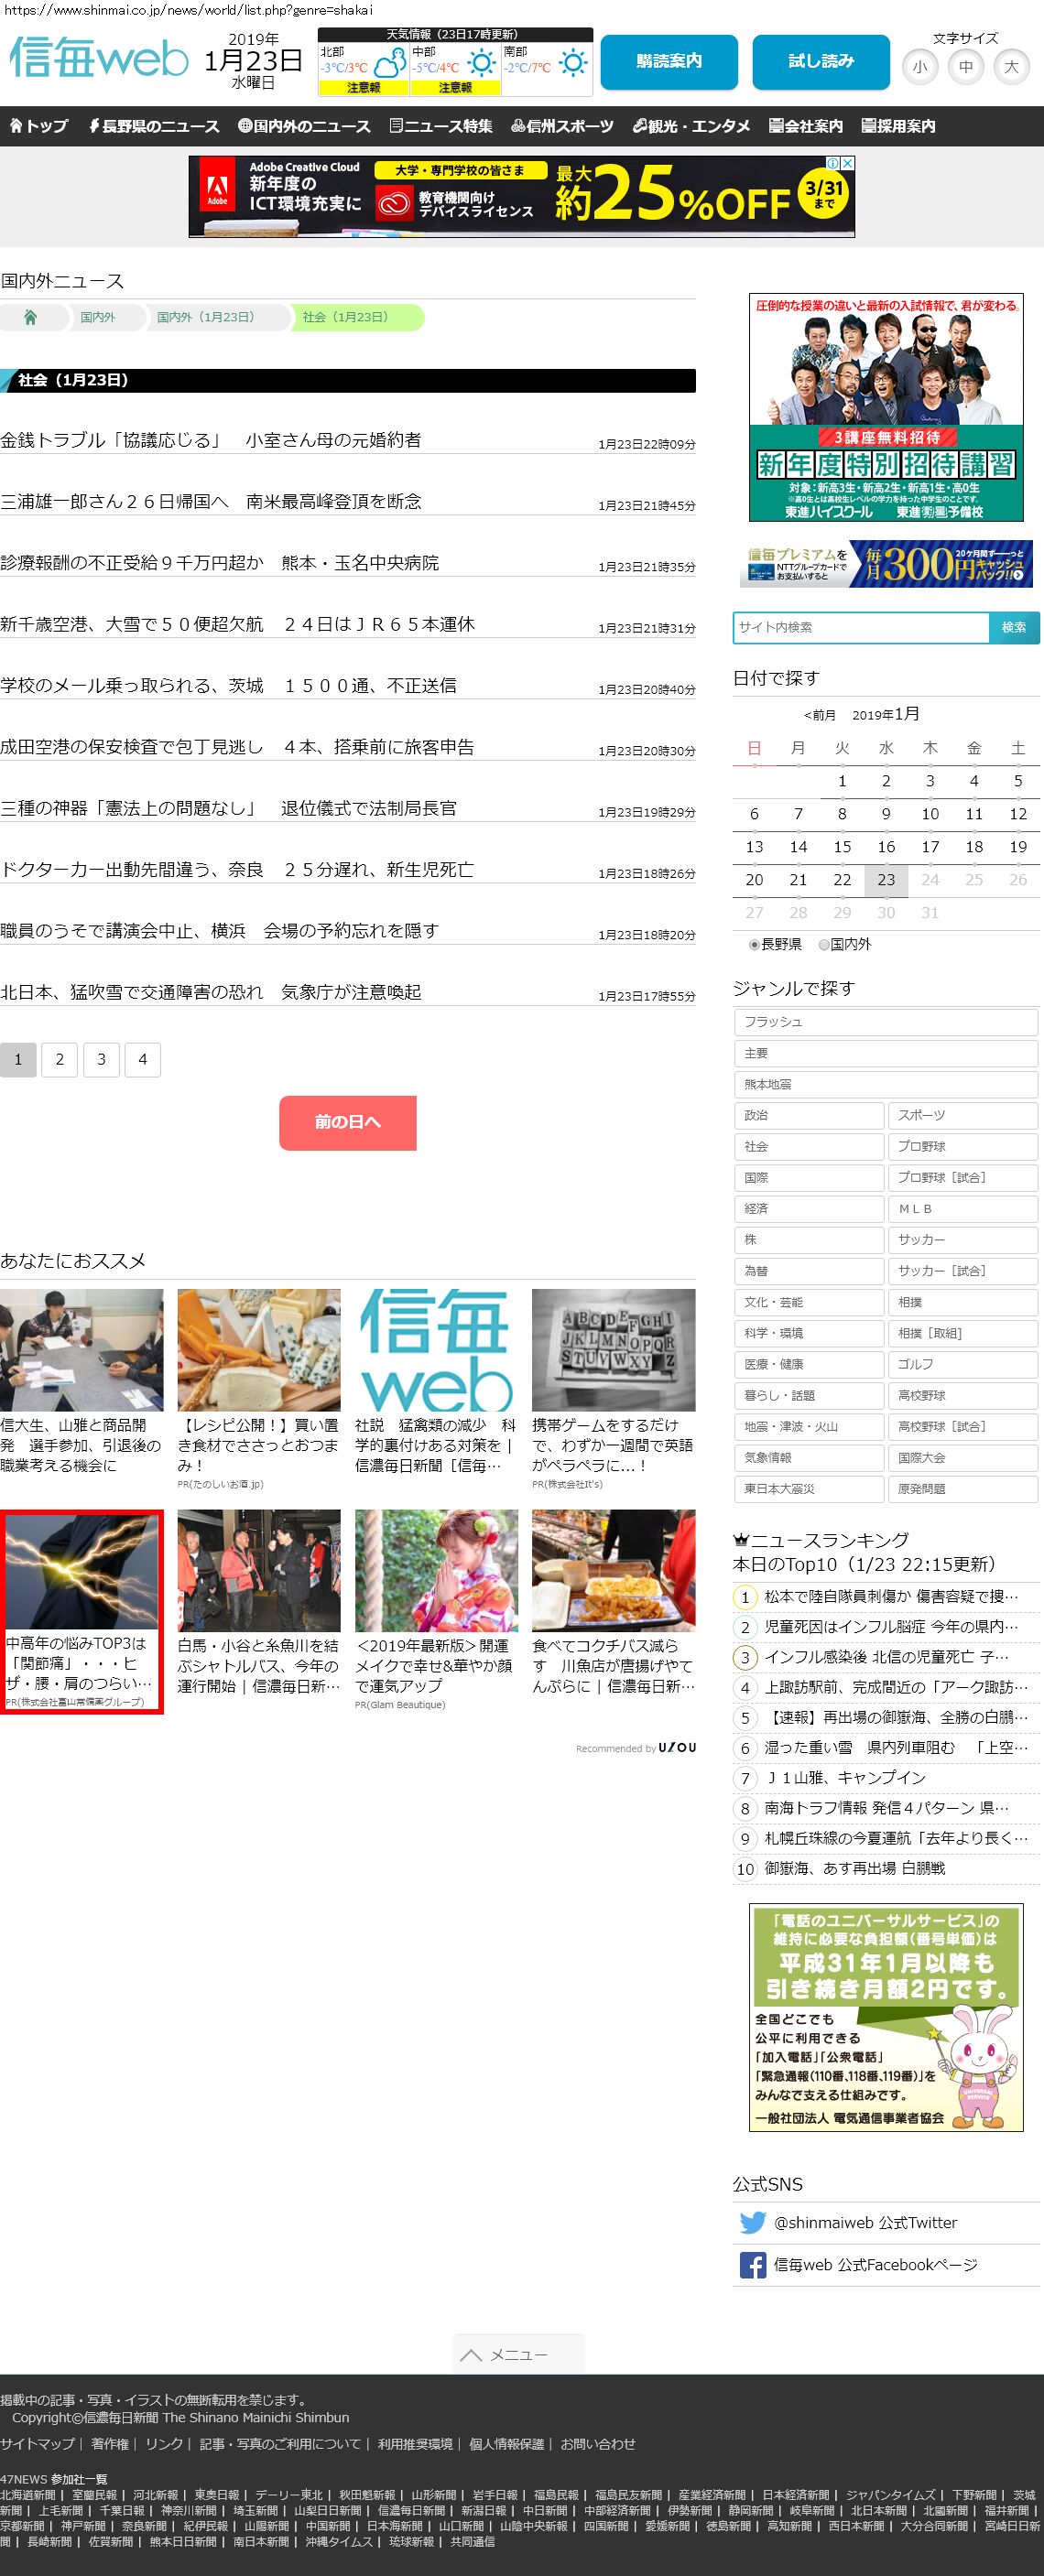Image resolution: width=1044 pixels, height=2576 pixels.
Task: Set font size to large (大)
Action: click(x=1011, y=67)
